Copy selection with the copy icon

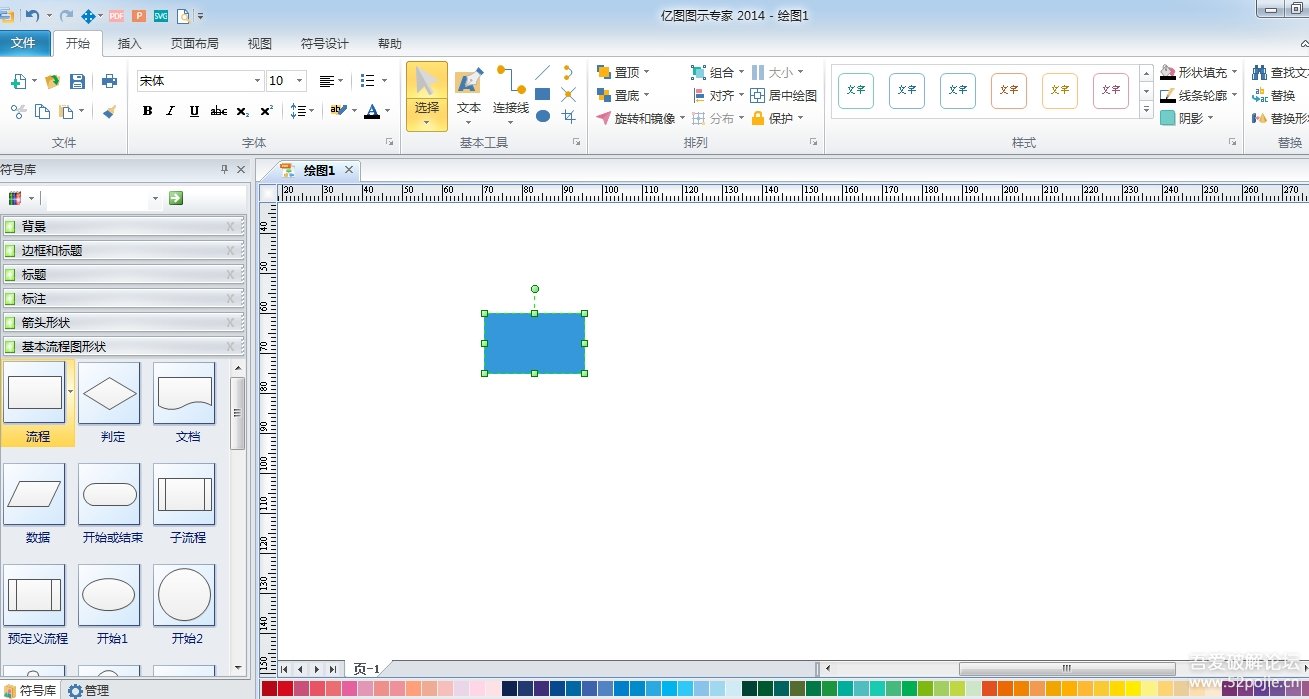(x=42, y=111)
